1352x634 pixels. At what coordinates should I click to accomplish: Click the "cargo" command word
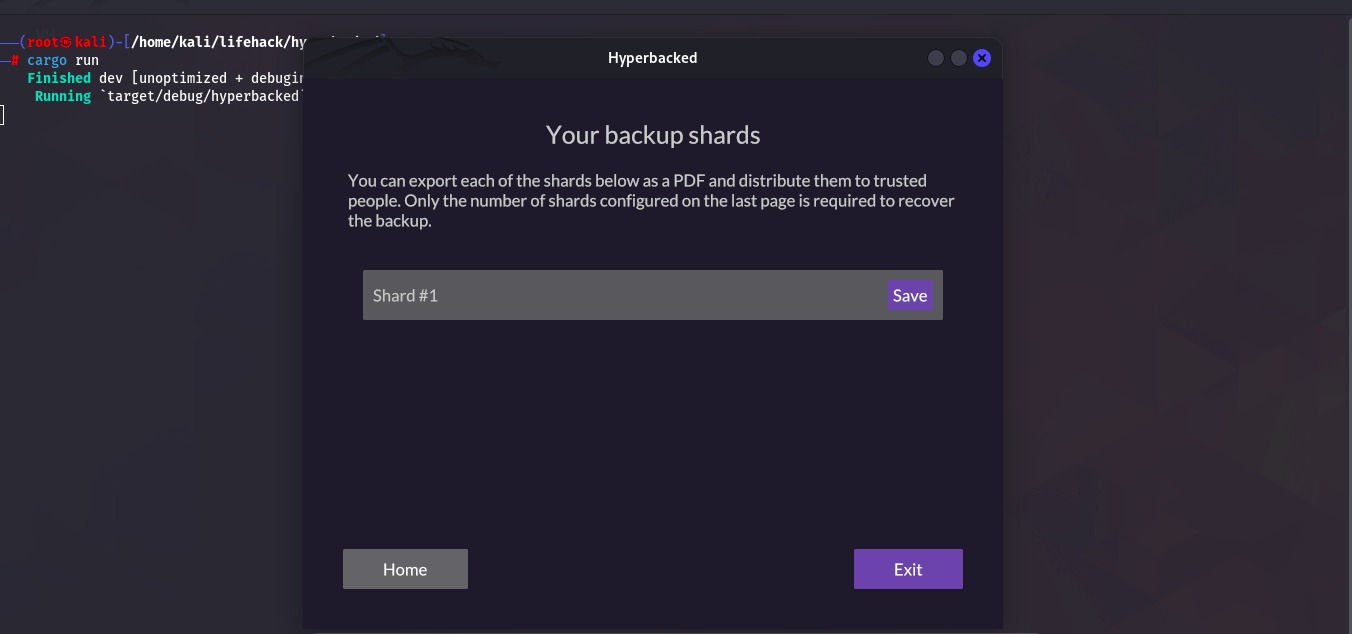point(47,60)
